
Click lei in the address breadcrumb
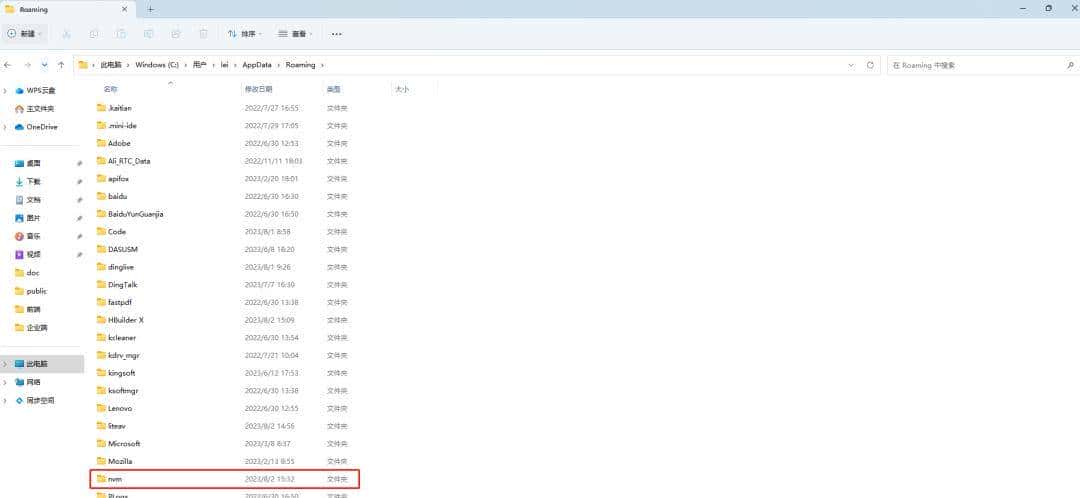(225, 65)
